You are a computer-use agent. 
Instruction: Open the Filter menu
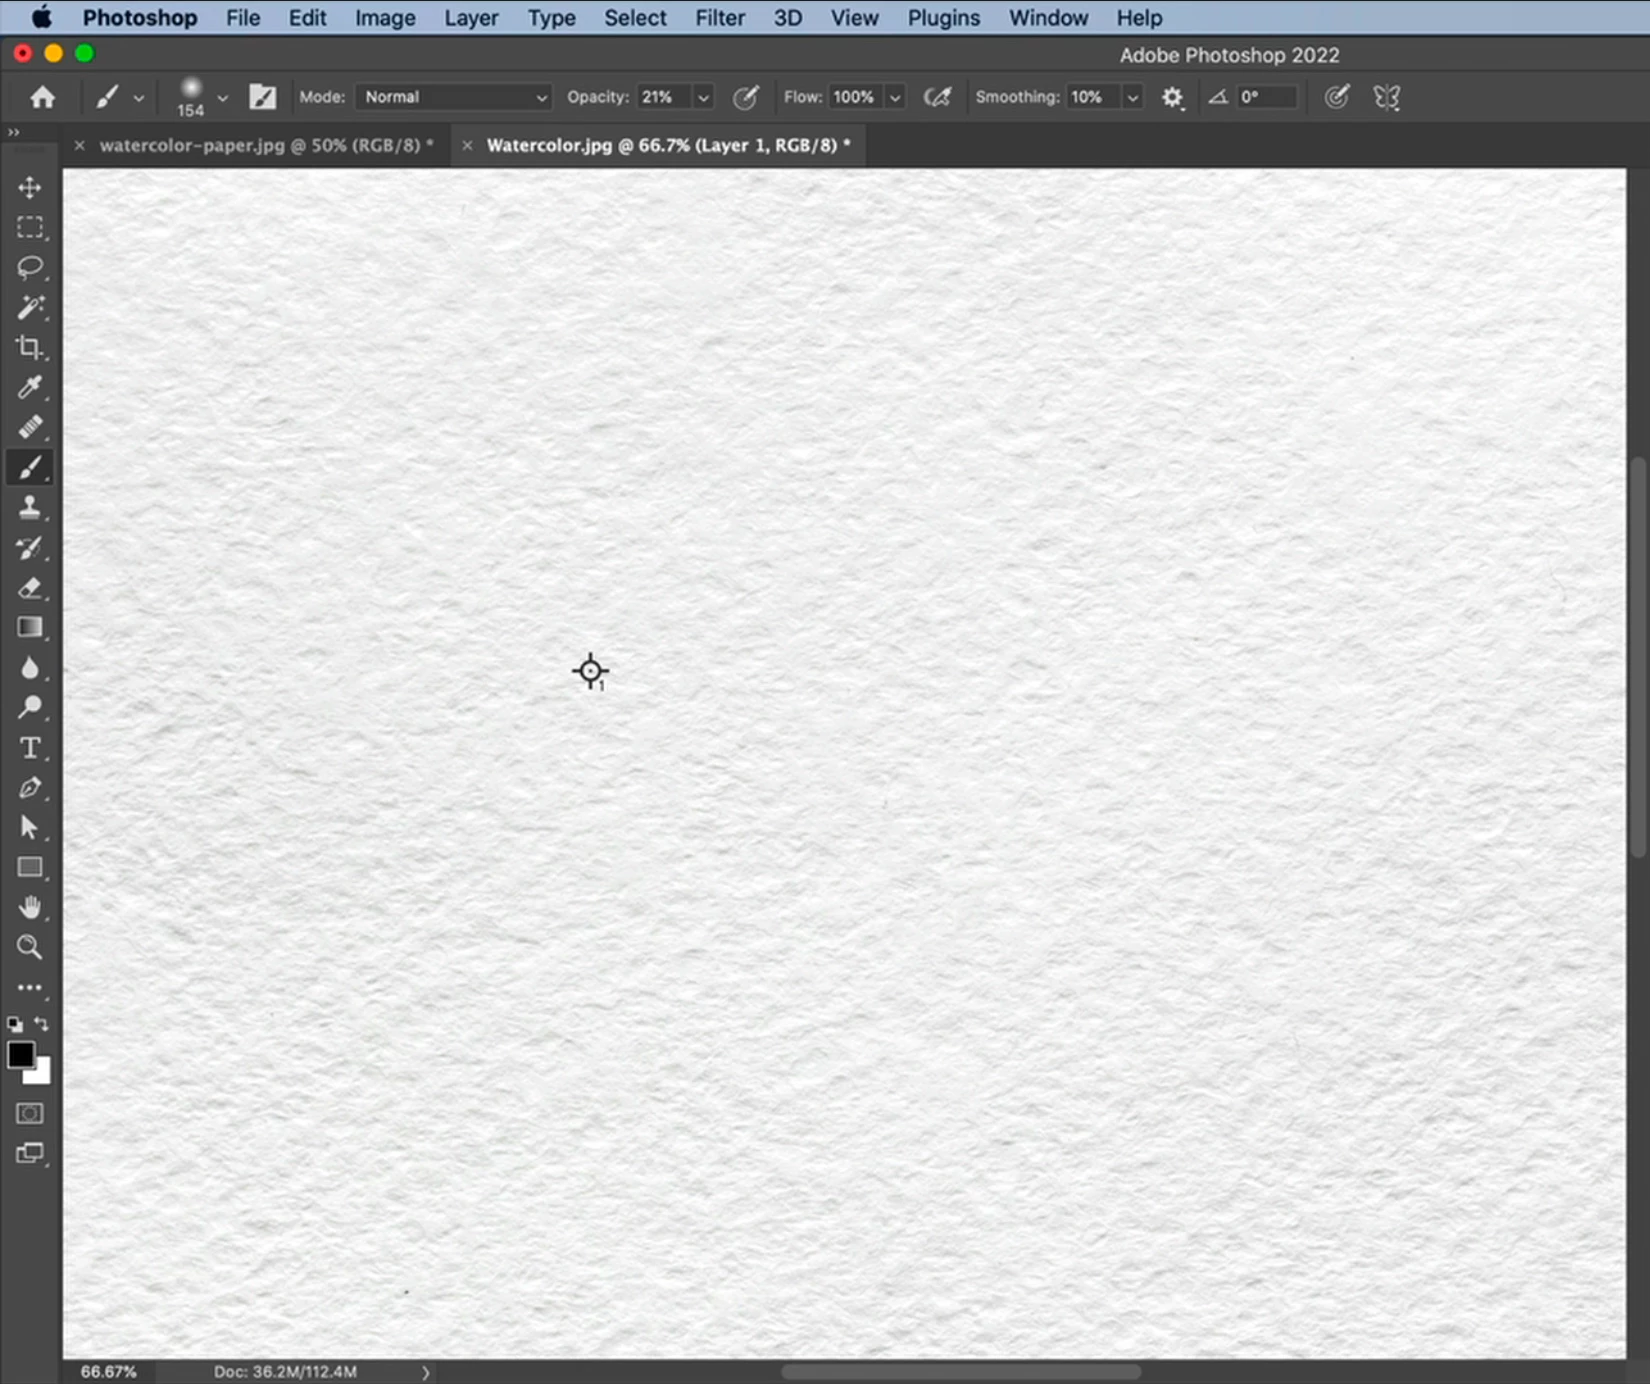[x=720, y=18]
